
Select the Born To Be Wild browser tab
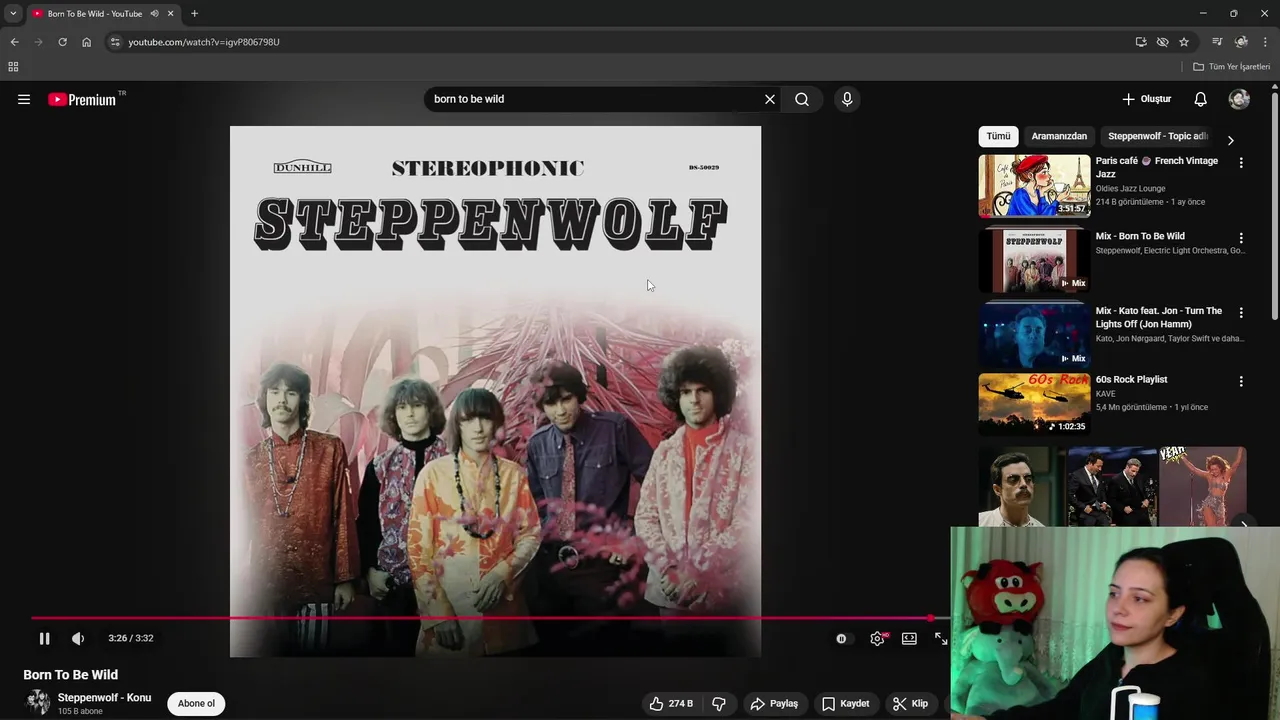pos(95,14)
